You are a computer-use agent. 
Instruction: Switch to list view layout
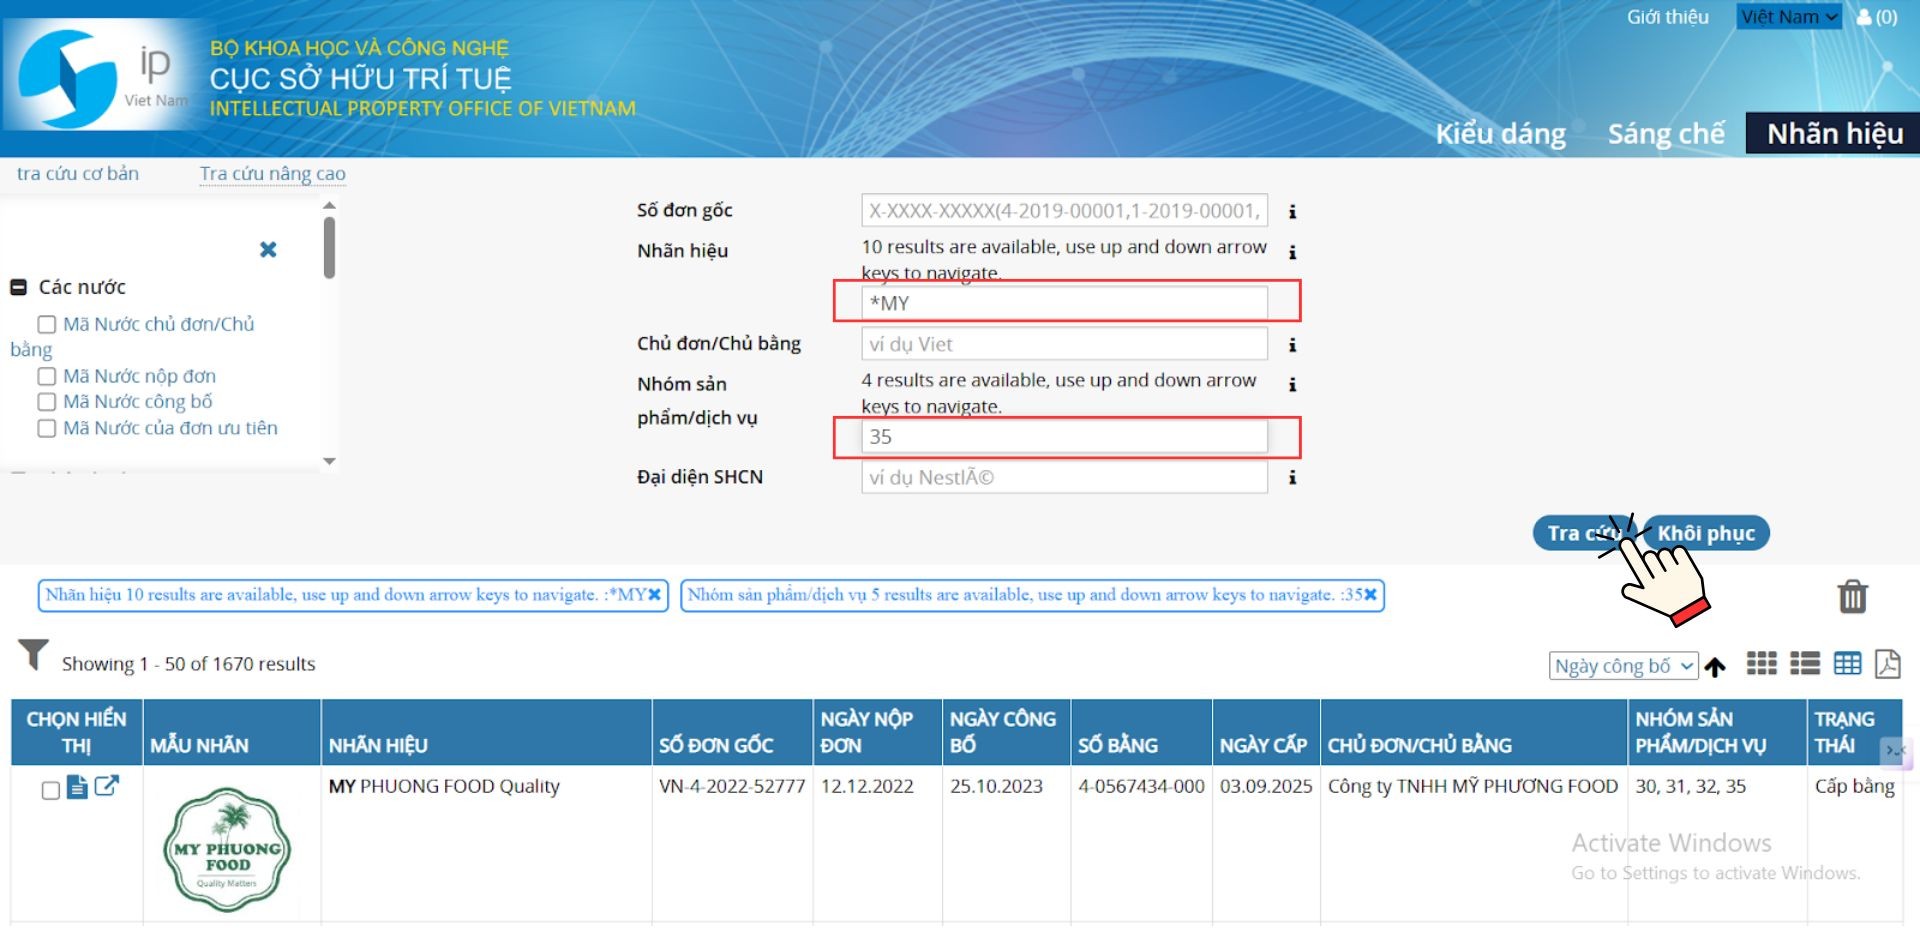tap(1804, 664)
